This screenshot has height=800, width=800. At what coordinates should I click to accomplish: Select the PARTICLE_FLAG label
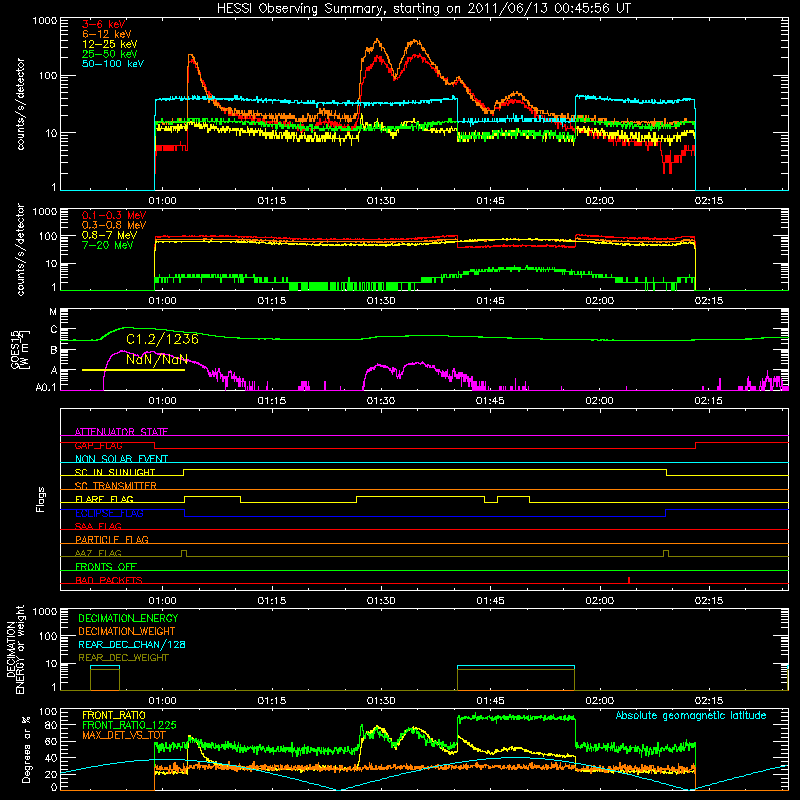point(112,539)
